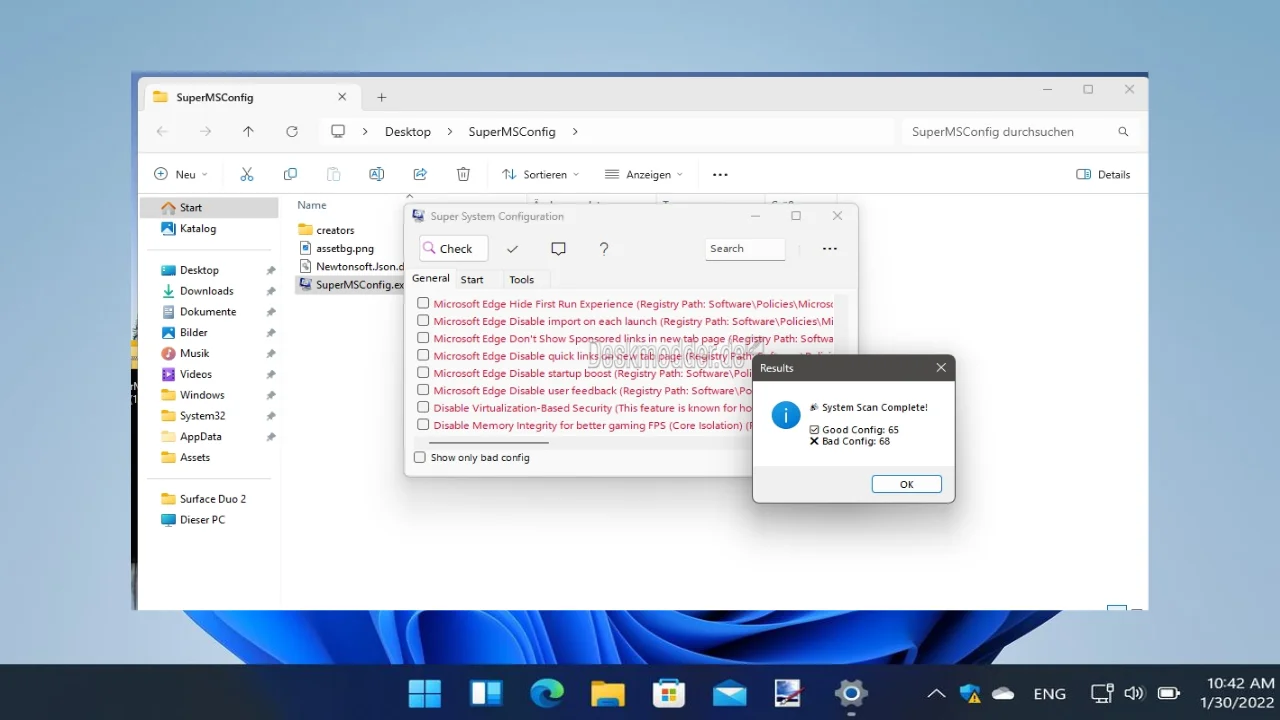Image resolution: width=1280 pixels, height=720 pixels.
Task: Check Microsoft Edge Hide First Run Experience
Action: [x=423, y=303]
